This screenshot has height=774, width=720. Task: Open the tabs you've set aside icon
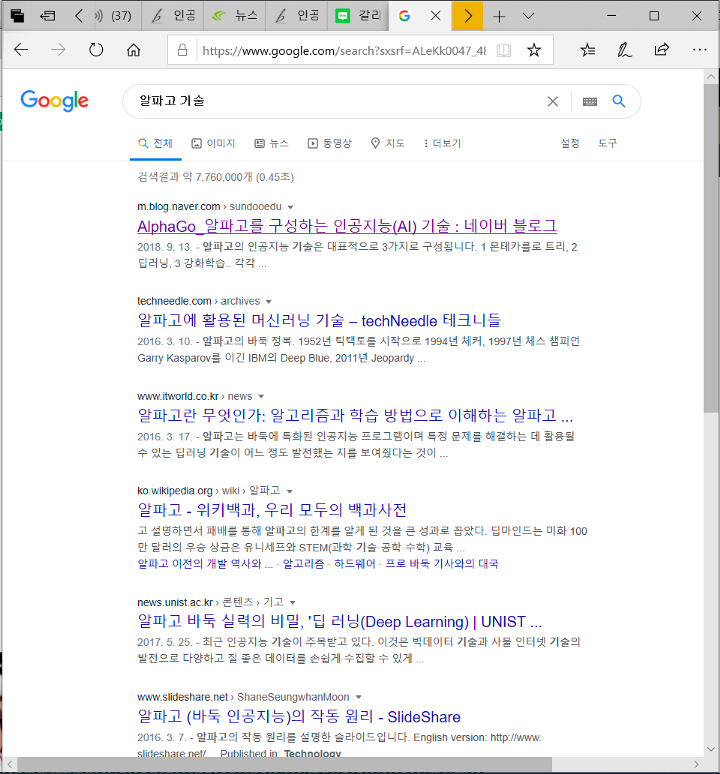[x=18, y=16]
